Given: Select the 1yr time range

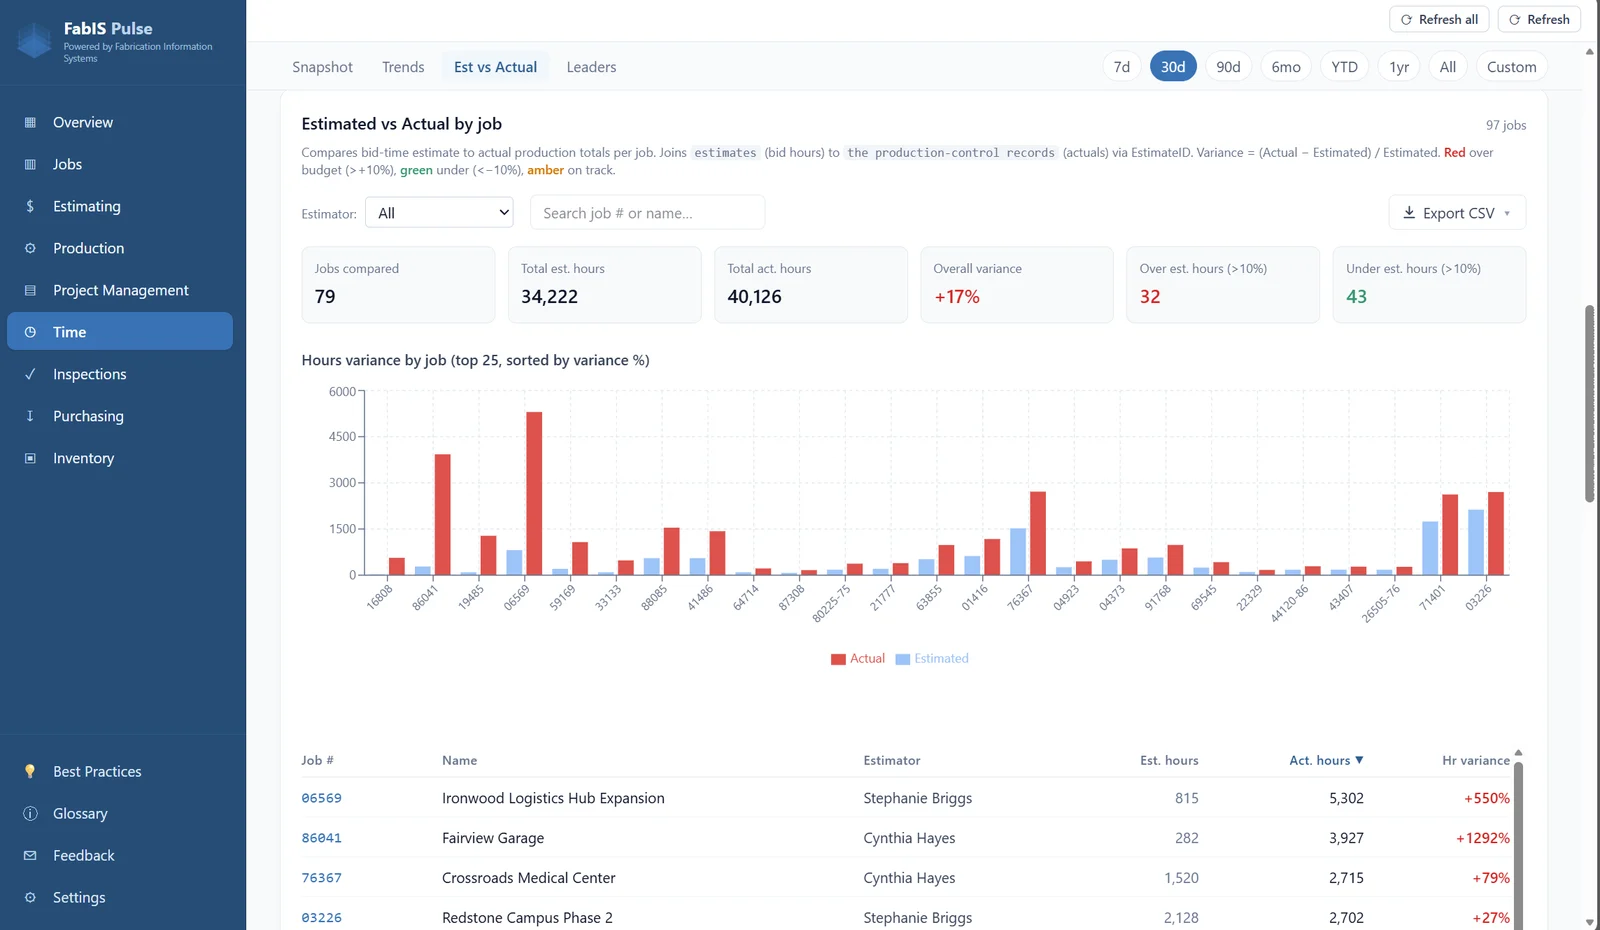Looking at the screenshot, I should (x=1399, y=67).
